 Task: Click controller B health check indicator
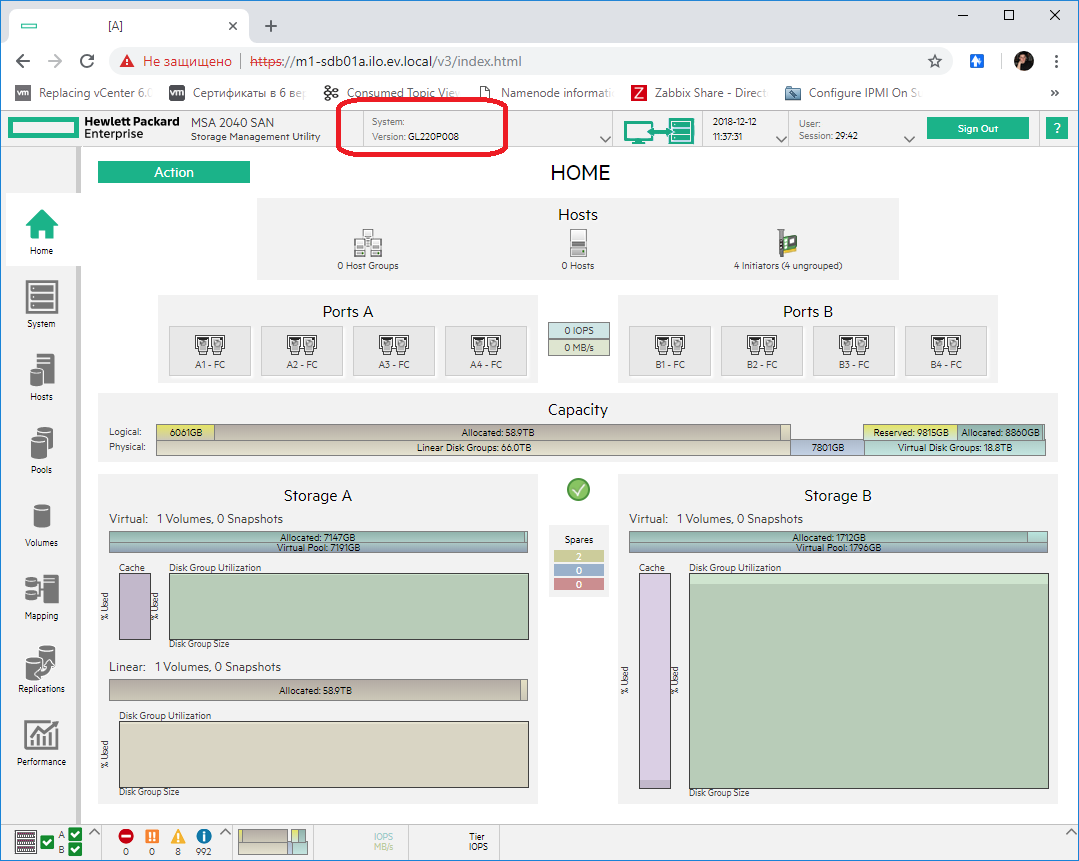coord(75,849)
